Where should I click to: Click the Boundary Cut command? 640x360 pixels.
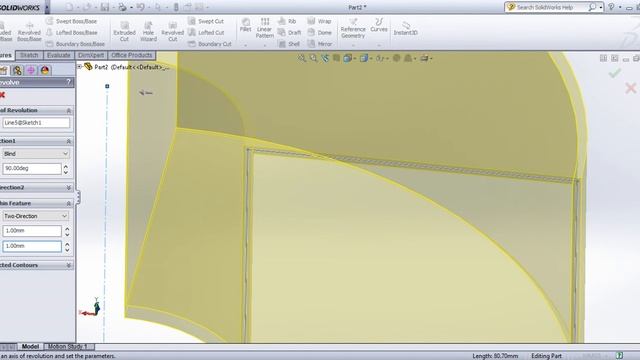[210, 44]
